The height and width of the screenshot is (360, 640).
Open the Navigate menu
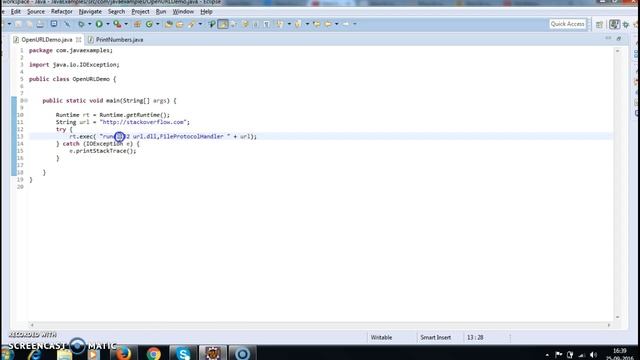pos(90,11)
